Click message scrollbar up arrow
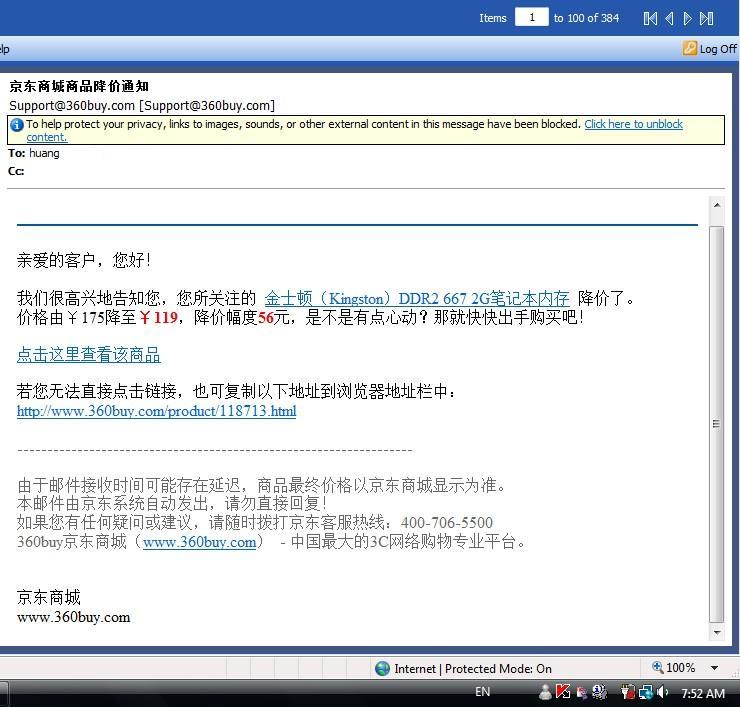The height and width of the screenshot is (707, 740). (717, 205)
